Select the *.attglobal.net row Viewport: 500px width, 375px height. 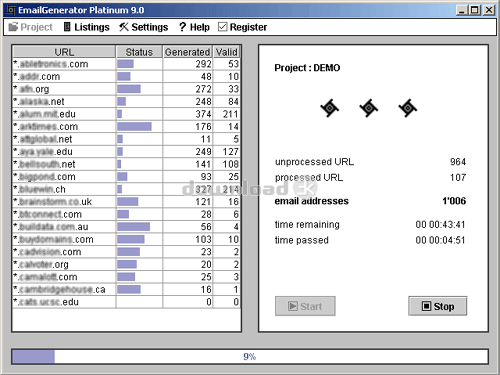coord(126,139)
